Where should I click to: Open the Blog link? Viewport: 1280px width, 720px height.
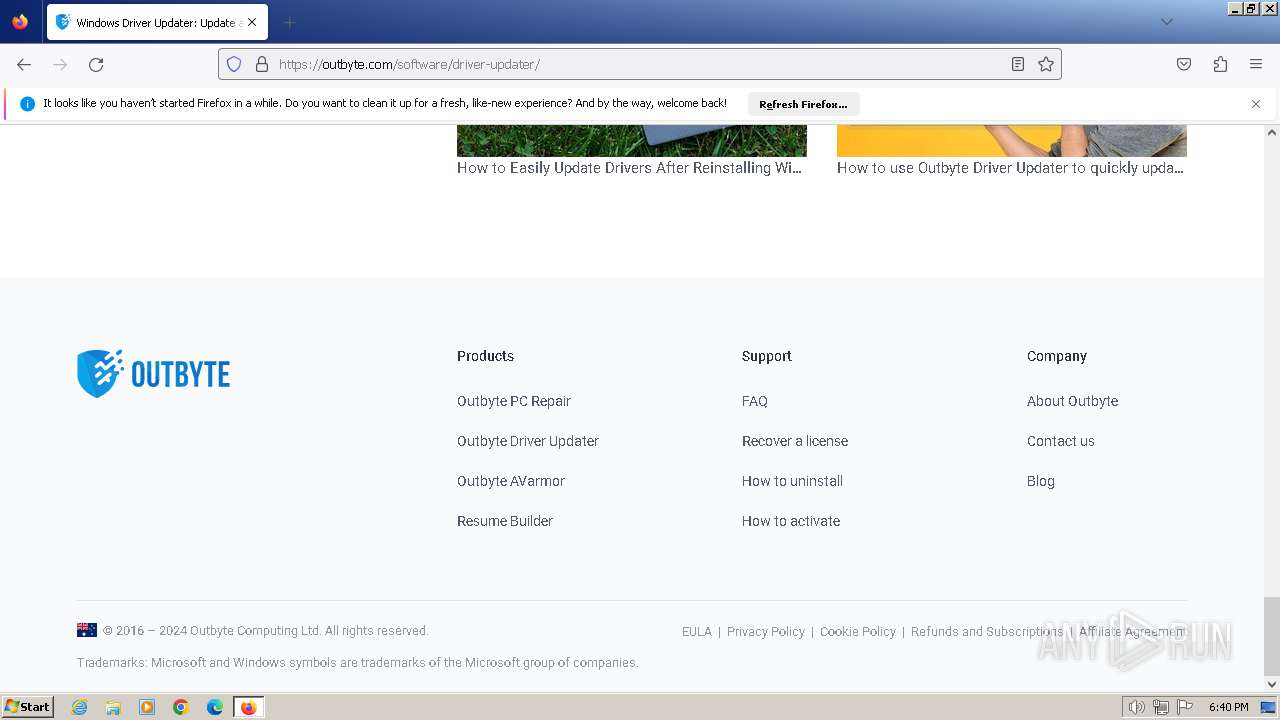[1041, 481]
